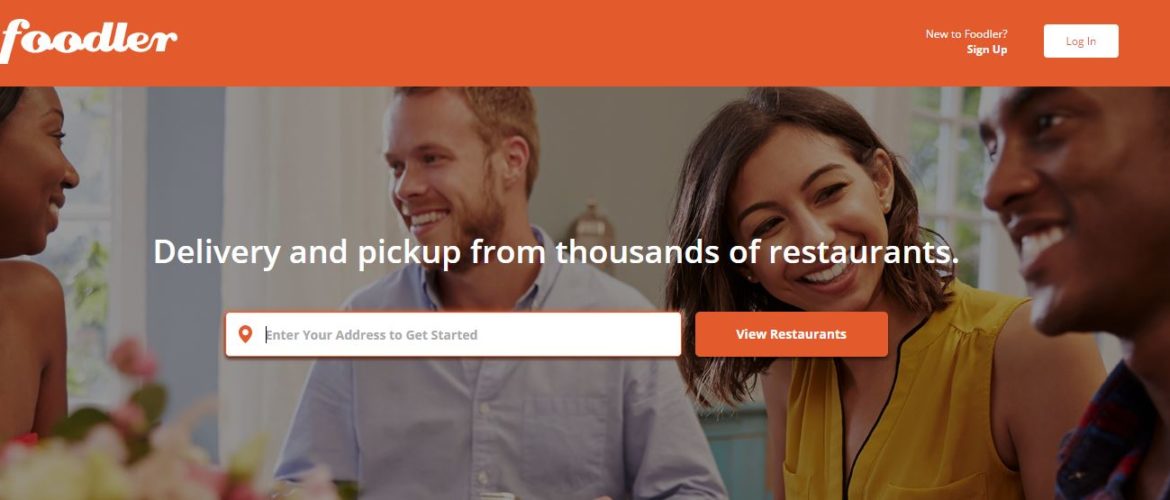Click the word 'restaurants.' in the headline
The image size is (1170, 500).
(864, 253)
